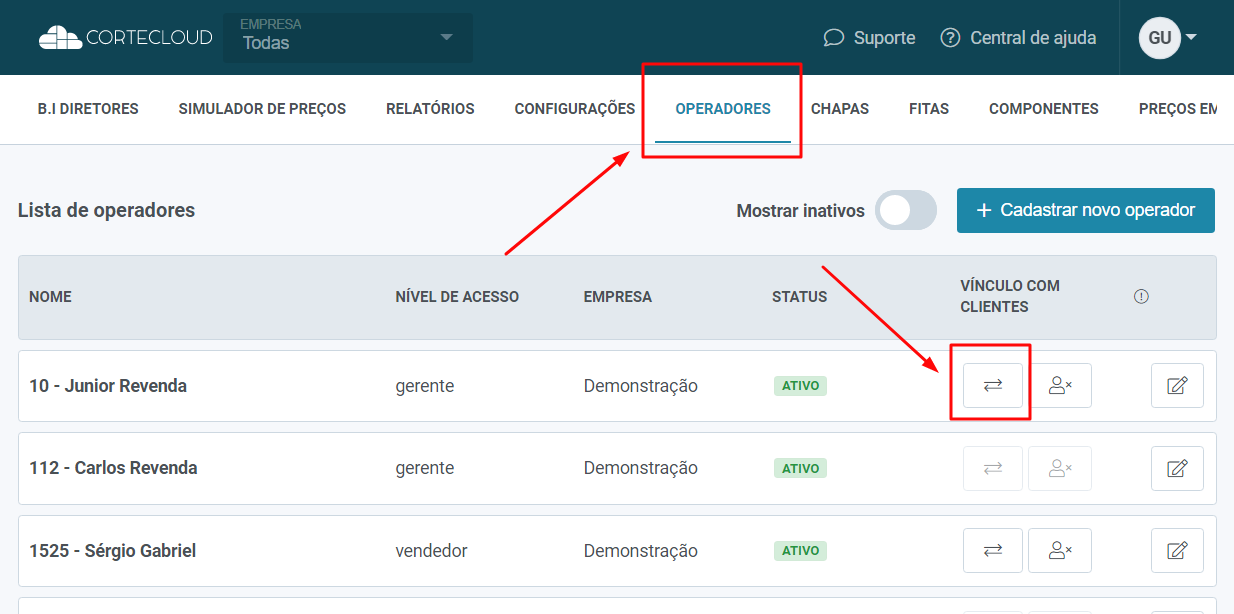The height and width of the screenshot is (614, 1234).
Task: Click name 1525 - Sérgio Gabriel
Action: tap(112, 551)
